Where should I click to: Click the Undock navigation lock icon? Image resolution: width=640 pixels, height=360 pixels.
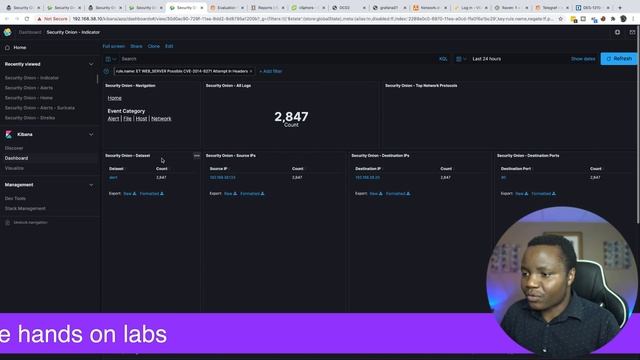7,222
